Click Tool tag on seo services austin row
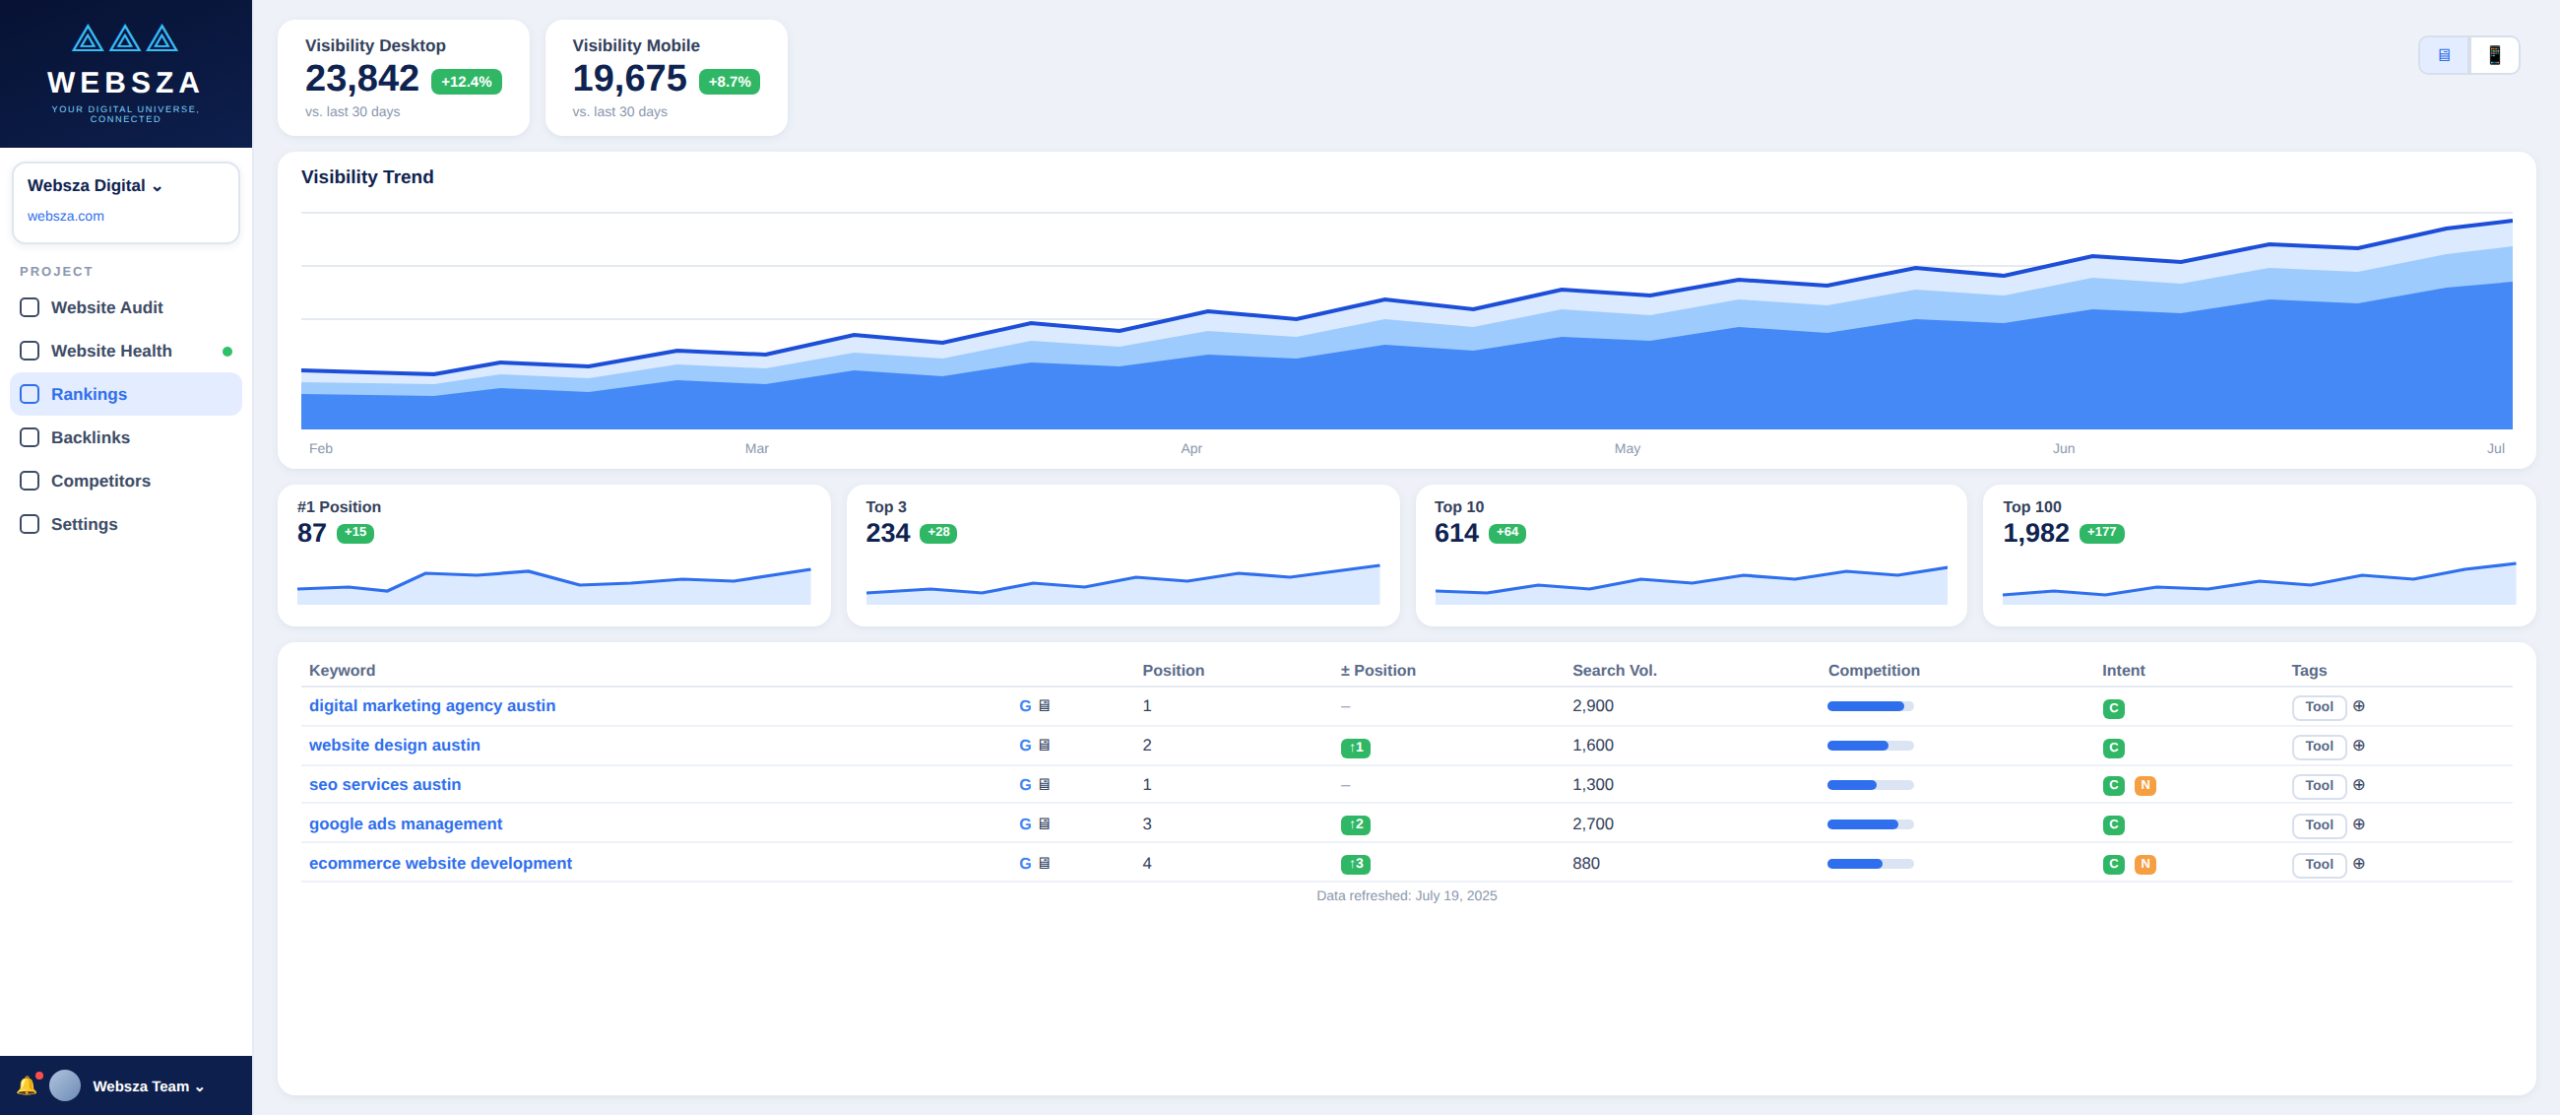 [2319, 786]
